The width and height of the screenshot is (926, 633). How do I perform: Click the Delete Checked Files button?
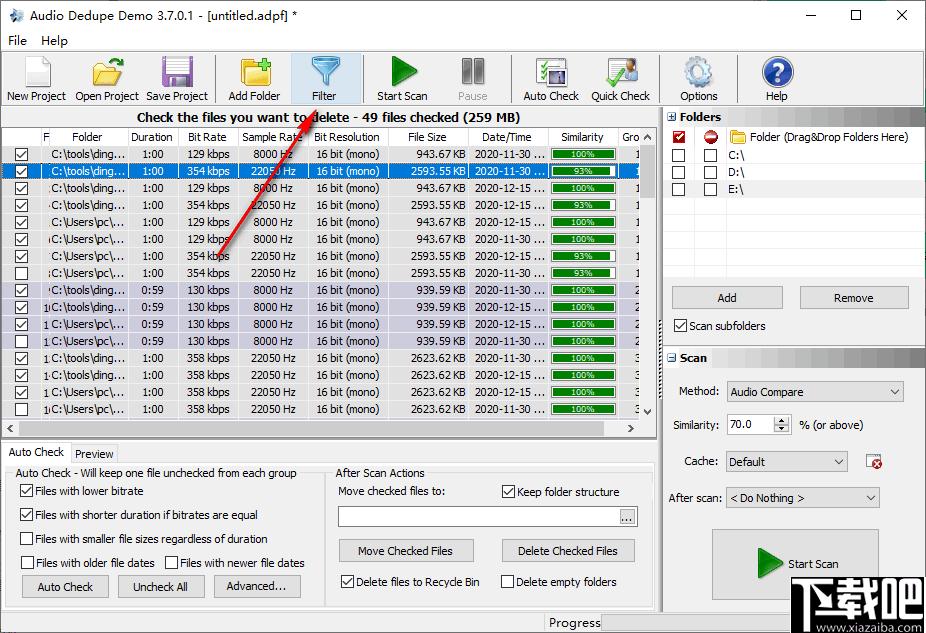(568, 551)
